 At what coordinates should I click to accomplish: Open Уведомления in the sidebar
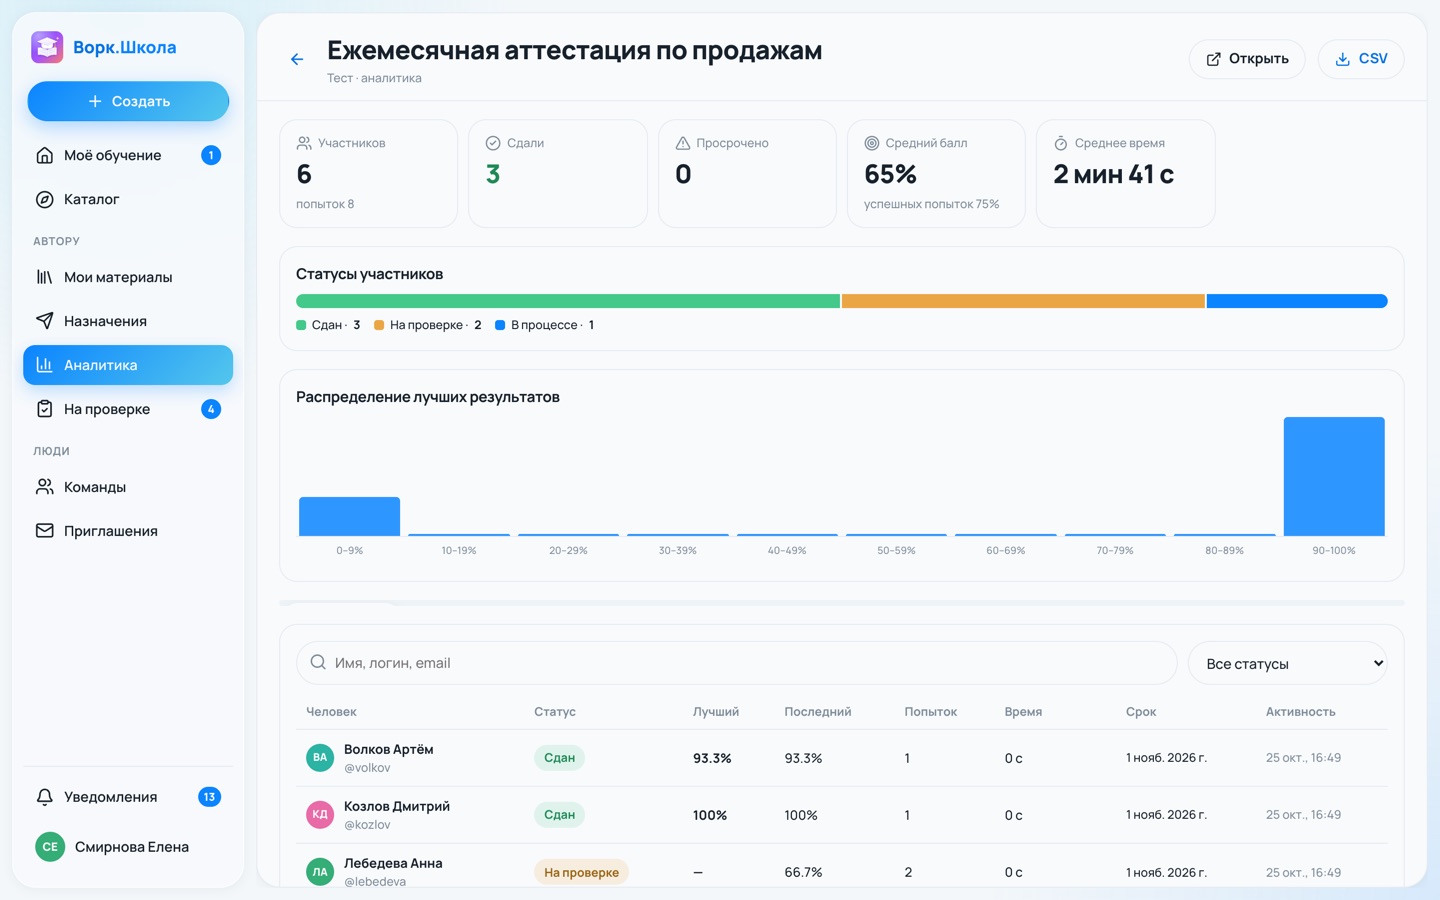click(x=128, y=797)
